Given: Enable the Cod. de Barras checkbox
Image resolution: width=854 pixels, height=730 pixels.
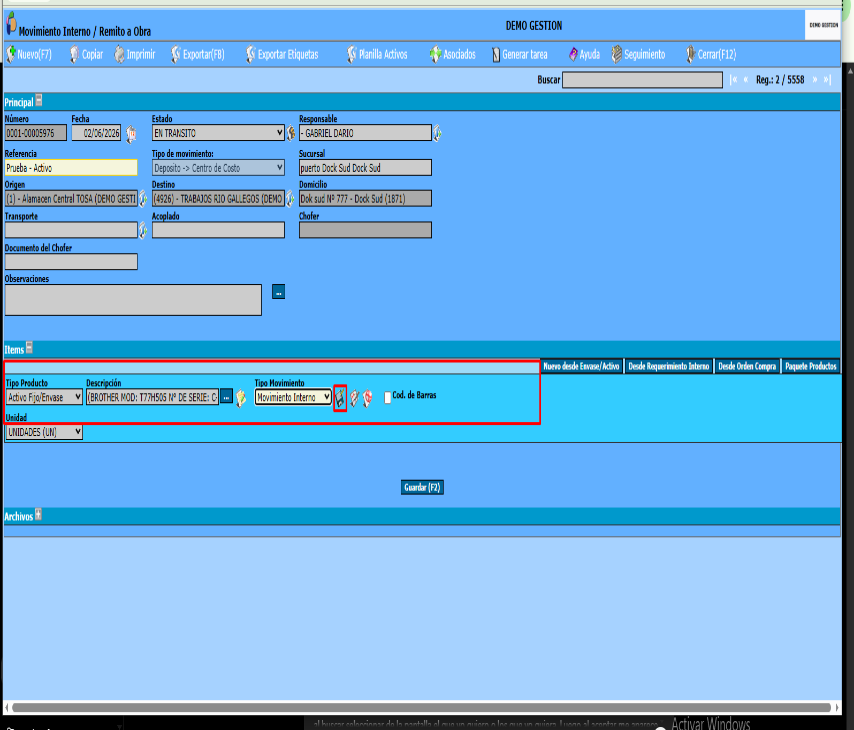Looking at the screenshot, I should coord(388,398).
